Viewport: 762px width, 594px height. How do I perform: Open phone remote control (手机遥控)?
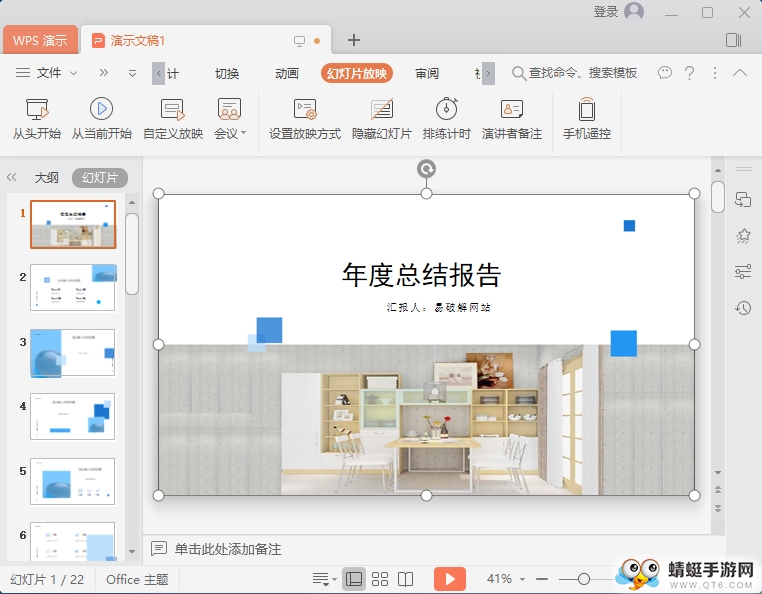pyautogui.click(x=587, y=119)
